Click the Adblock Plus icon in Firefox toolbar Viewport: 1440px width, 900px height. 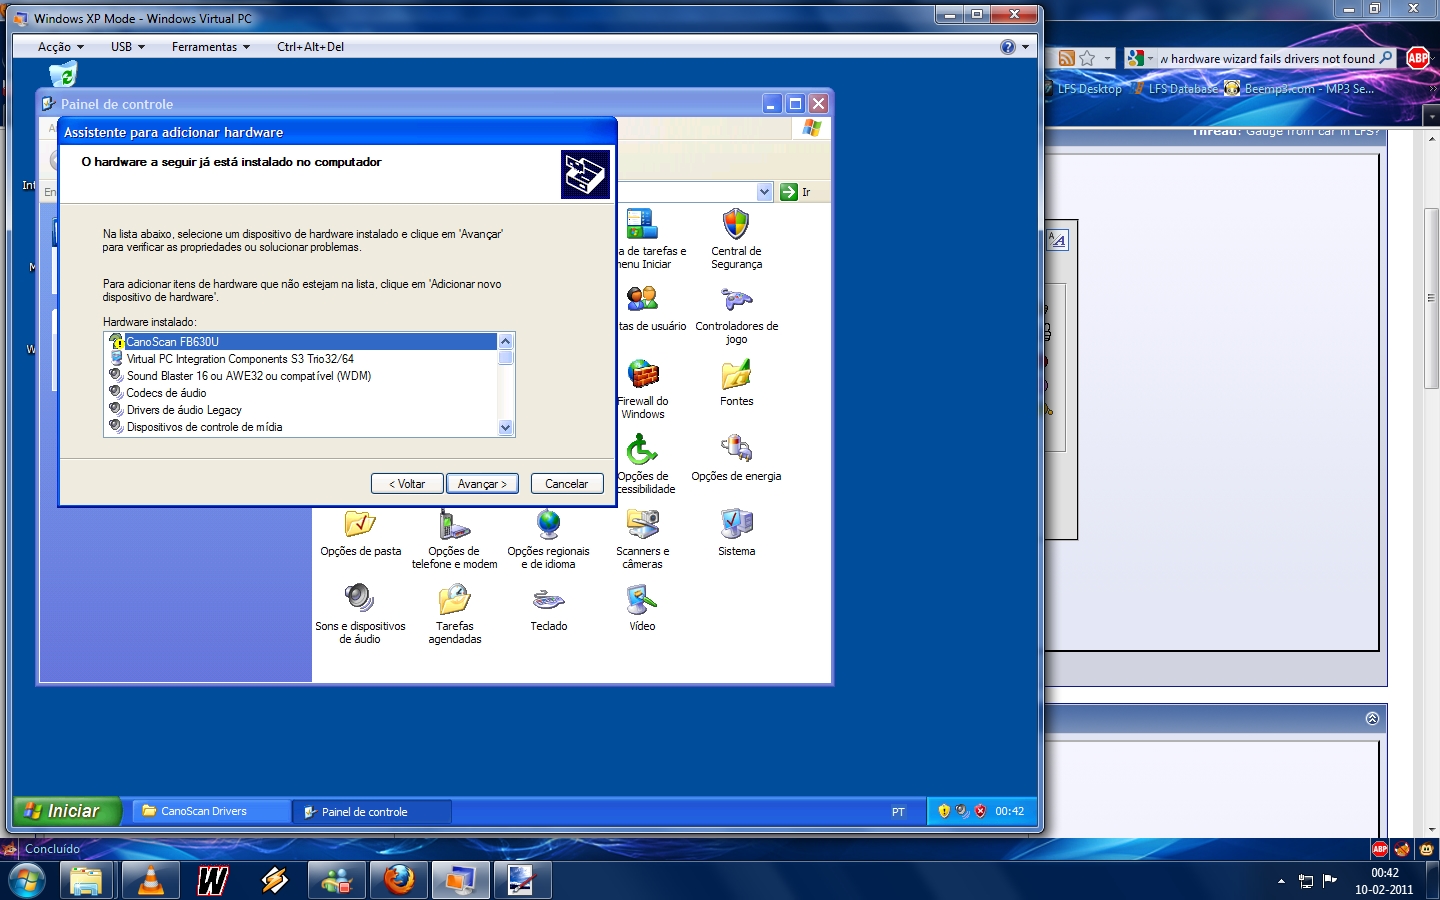pos(1418,58)
